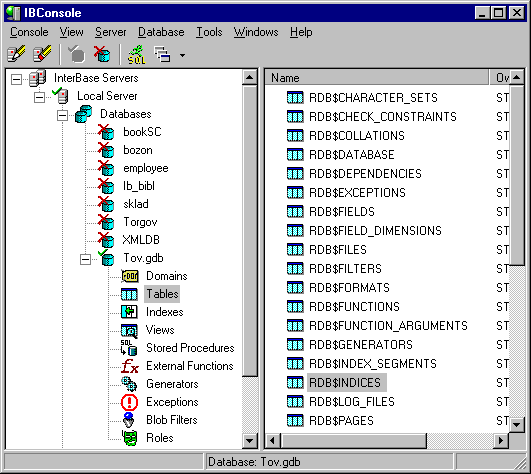531x474 pixels.
Task: Open the Help menu
Action: (x=301, y=32)
